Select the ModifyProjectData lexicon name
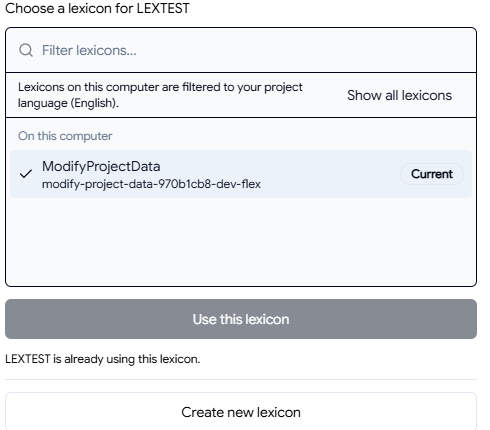Viewport: 490px width, 430px height. point(101,166)
